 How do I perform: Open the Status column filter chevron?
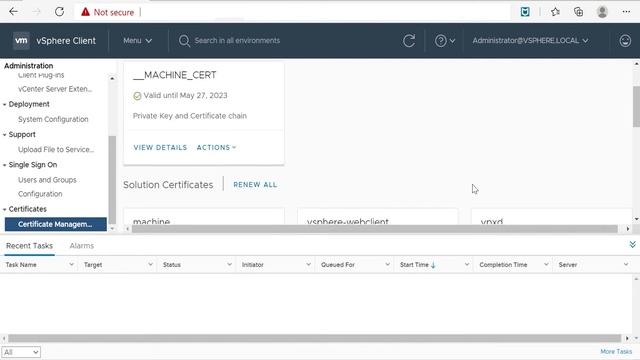click(x=229, y=264)
